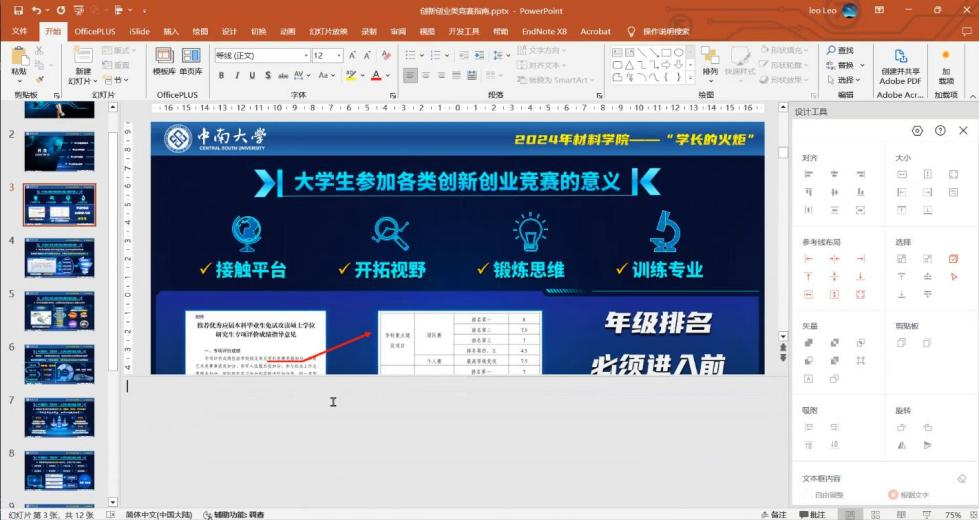
Task: Open the 单页库 single page library icon
Action: coord(190,61)
